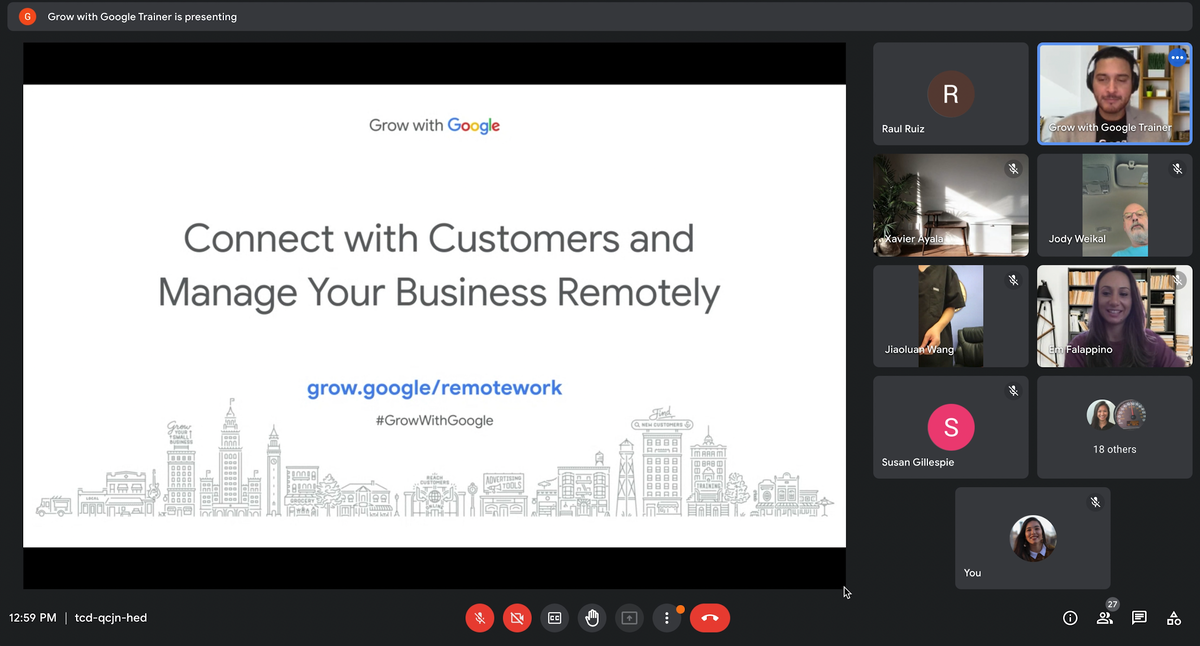
Task: Unmute your microphone
Action: 480,618
